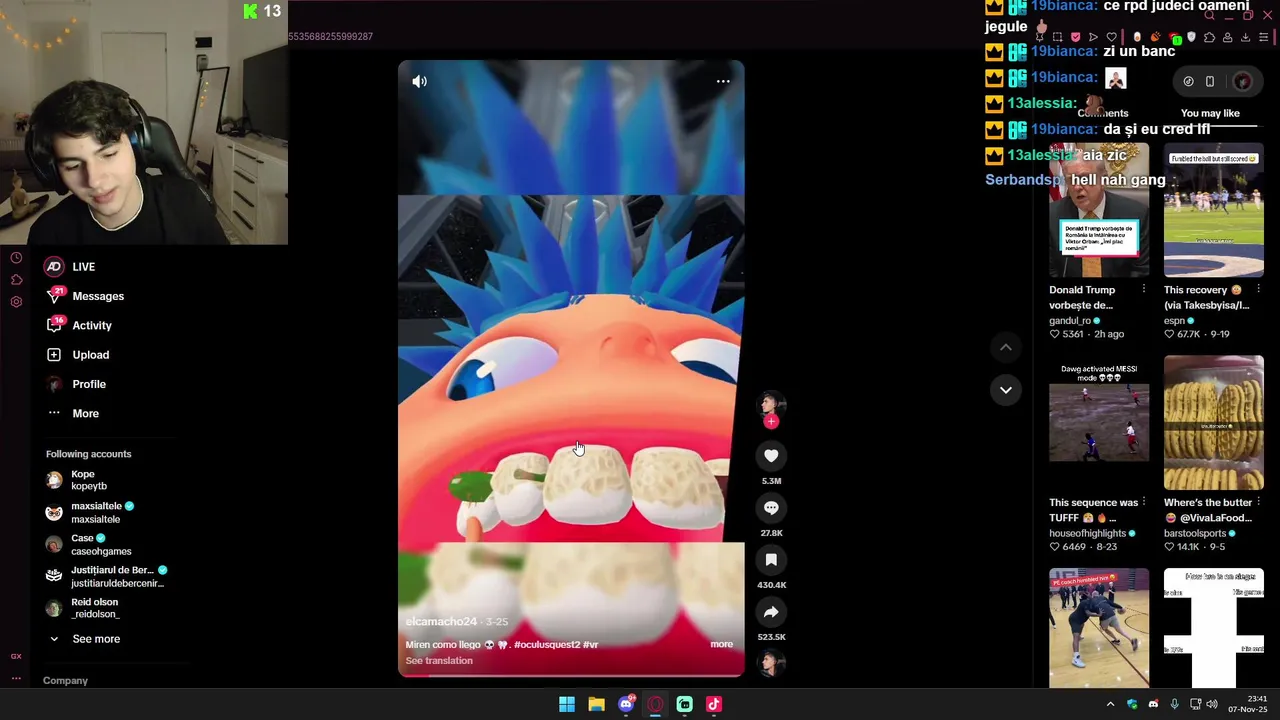
Task: Open the browser extensions puzzle icon
Action: [x=1209, y=37]
